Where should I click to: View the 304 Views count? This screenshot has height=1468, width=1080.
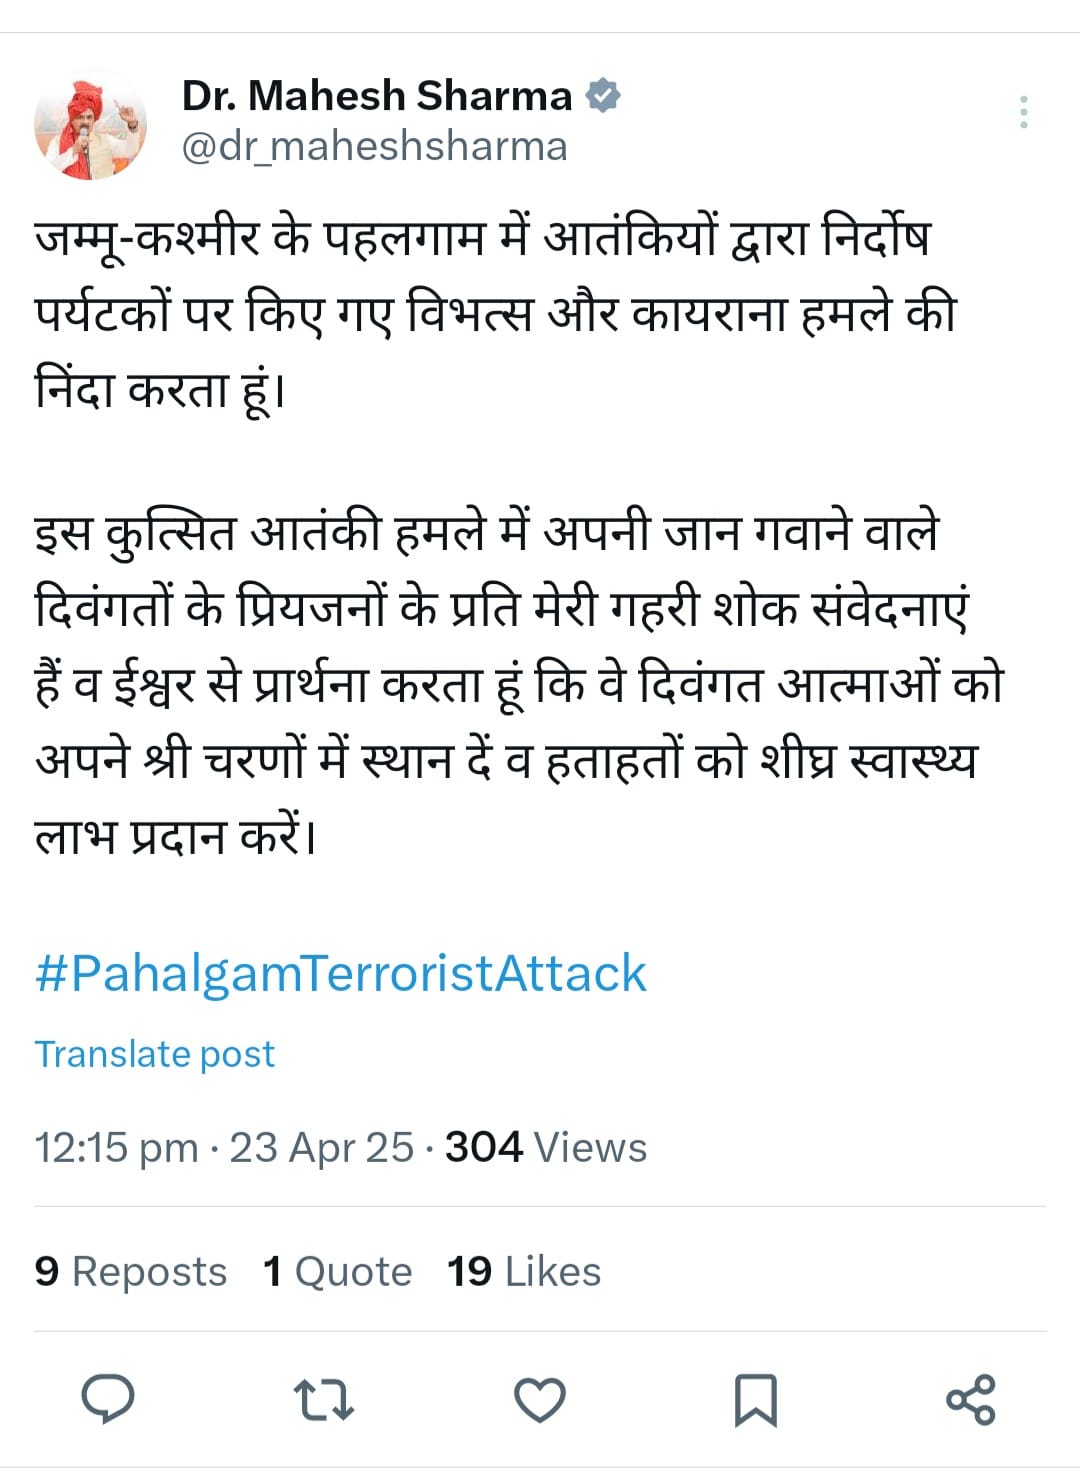pos(546,1147)
